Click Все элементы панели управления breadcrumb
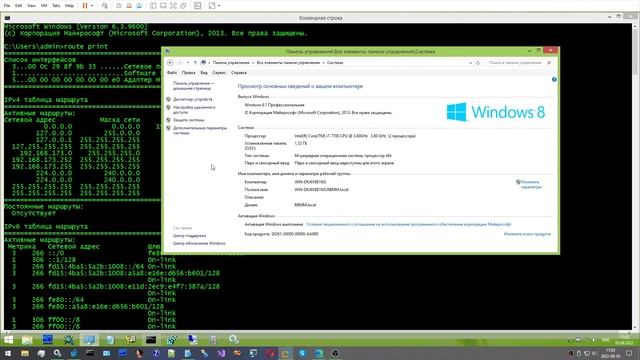This screenshot has width=640, height=360. (x=288, y=63)
